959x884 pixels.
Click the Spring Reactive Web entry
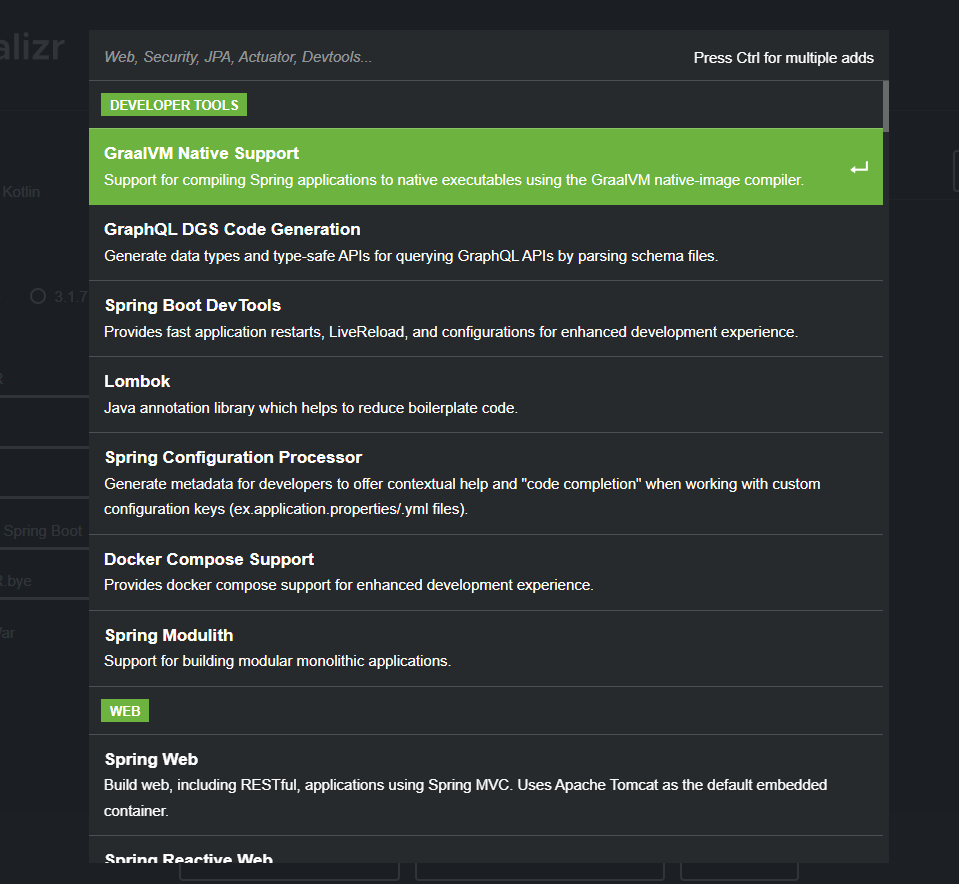486,850
